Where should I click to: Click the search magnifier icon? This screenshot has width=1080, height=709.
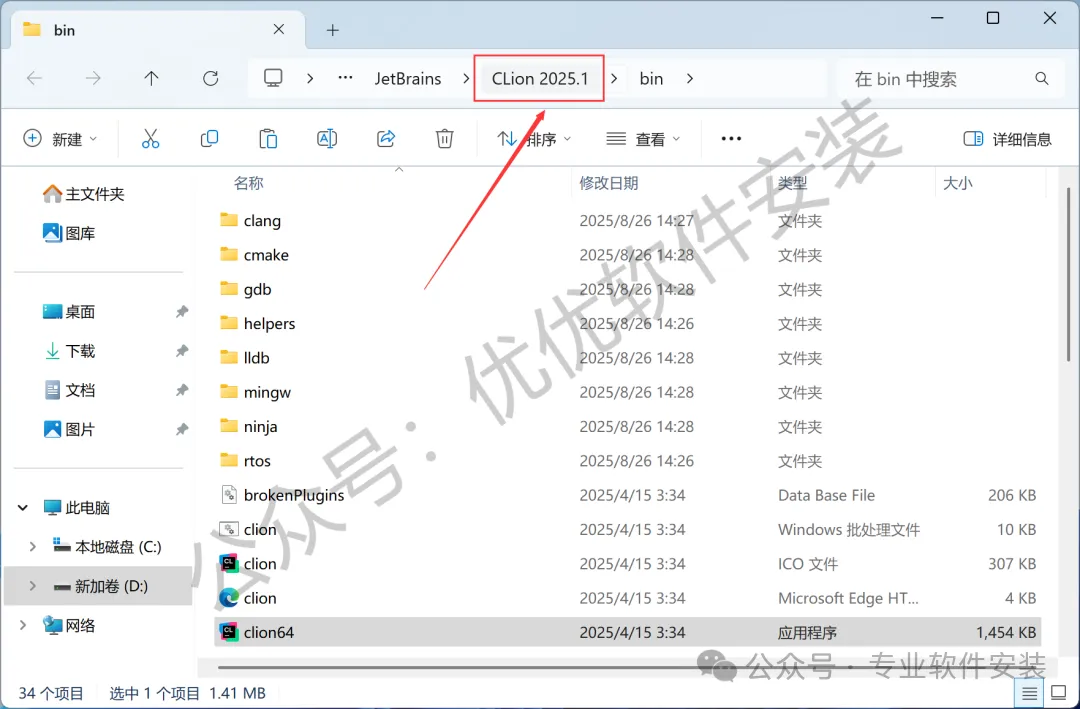click(1041, 79)
